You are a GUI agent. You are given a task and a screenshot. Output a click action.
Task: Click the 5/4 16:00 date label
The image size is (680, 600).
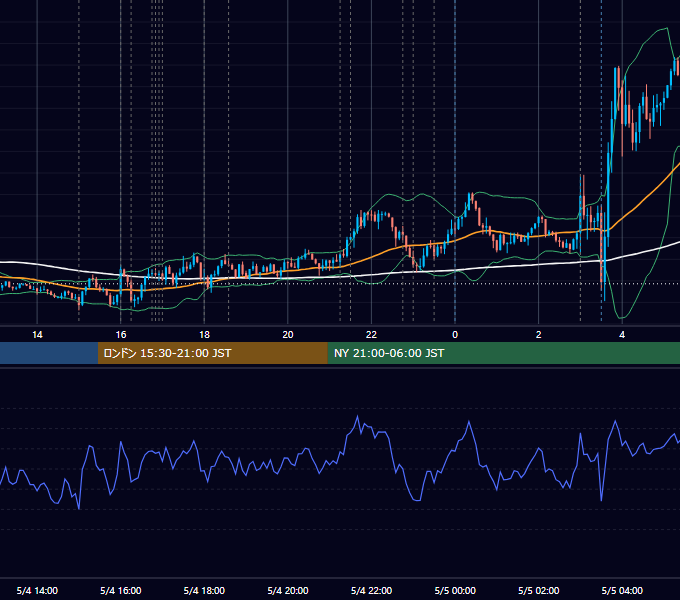[x=121, y=590]
